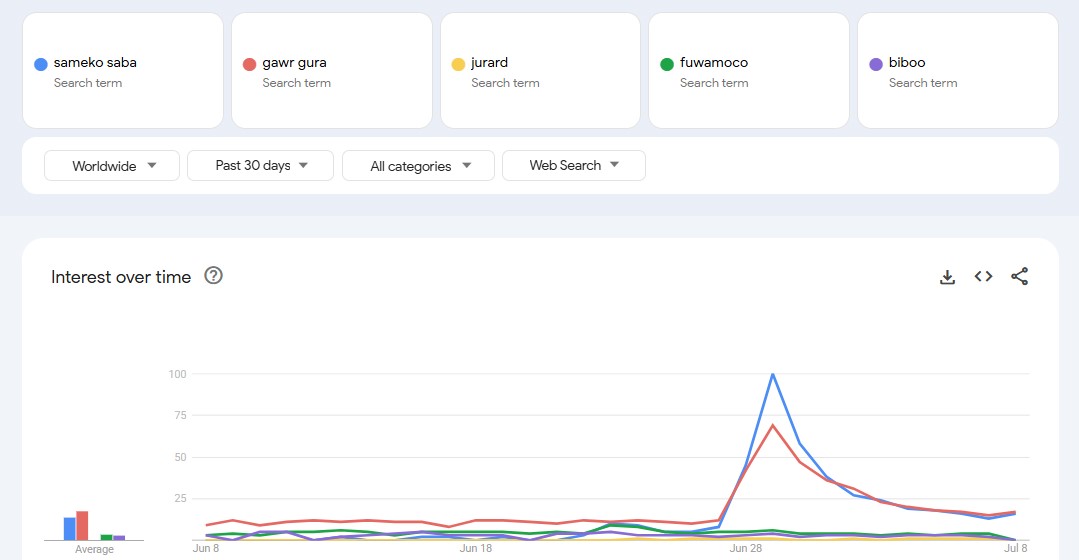Select the fuwamoco search term card

click(x=748, y=71)
